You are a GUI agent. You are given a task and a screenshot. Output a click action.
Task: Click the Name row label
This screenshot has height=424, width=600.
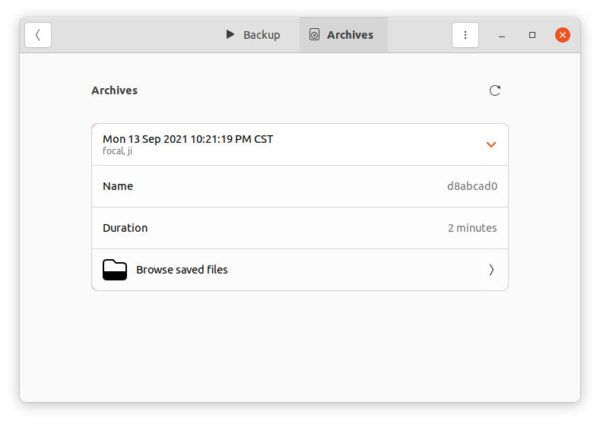coord(118,186)
